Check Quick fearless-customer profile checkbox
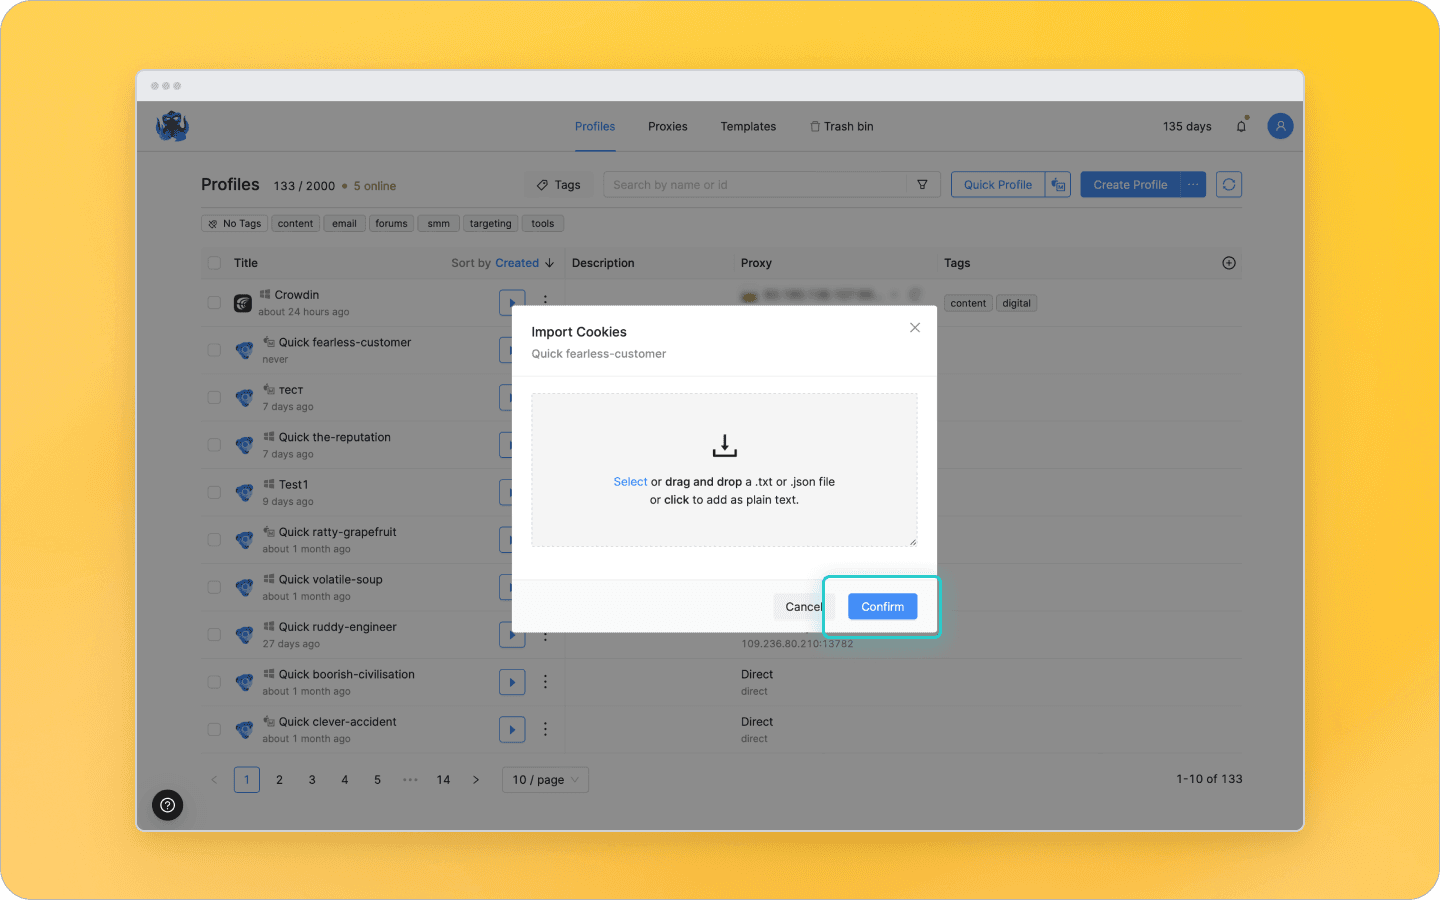 214,350
